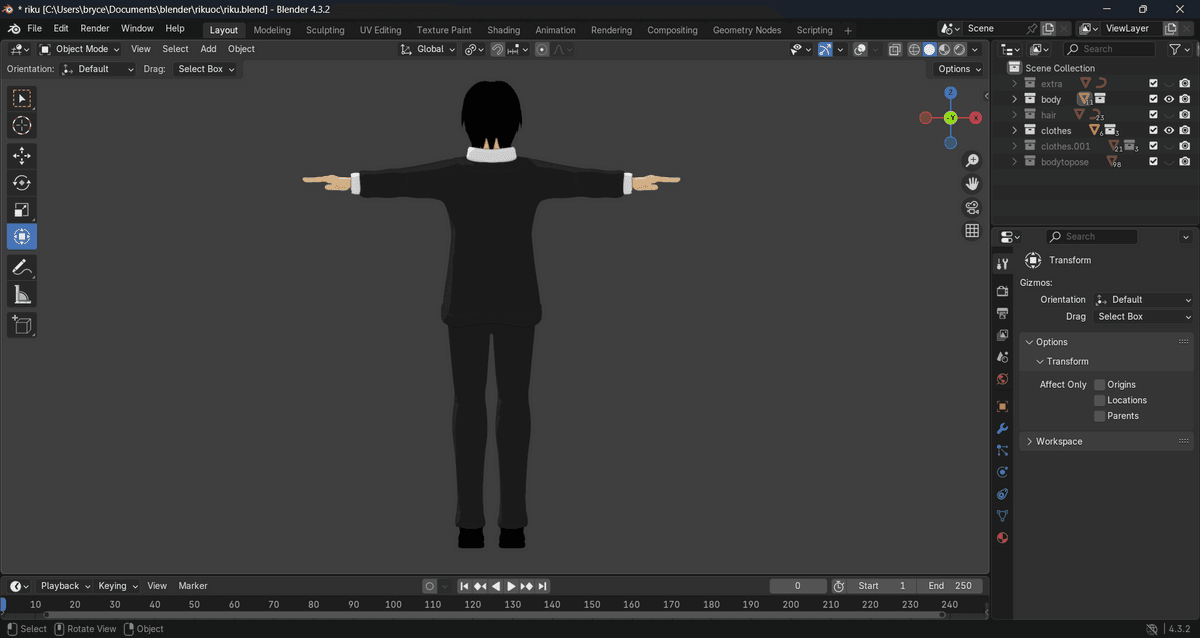Viewport: 1200px width, 638px height.
Task: Activate the Annotate tool
Action: (x=22, y=267)
